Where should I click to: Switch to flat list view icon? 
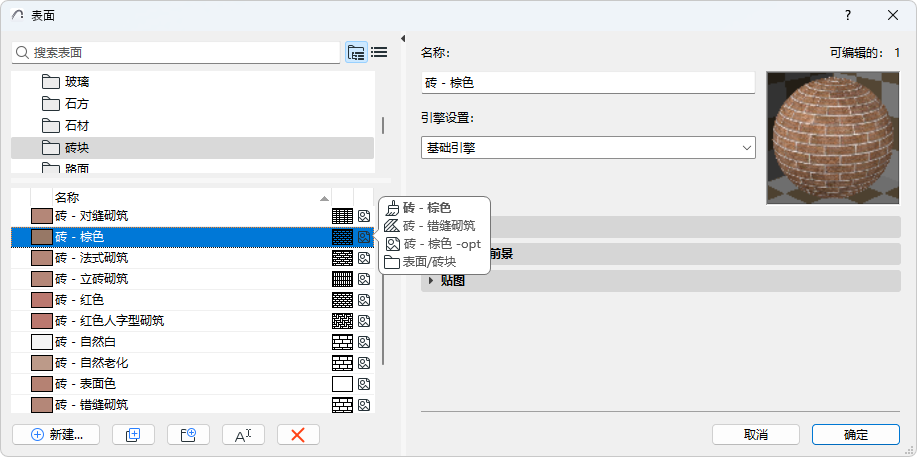[x=379, y=52]
